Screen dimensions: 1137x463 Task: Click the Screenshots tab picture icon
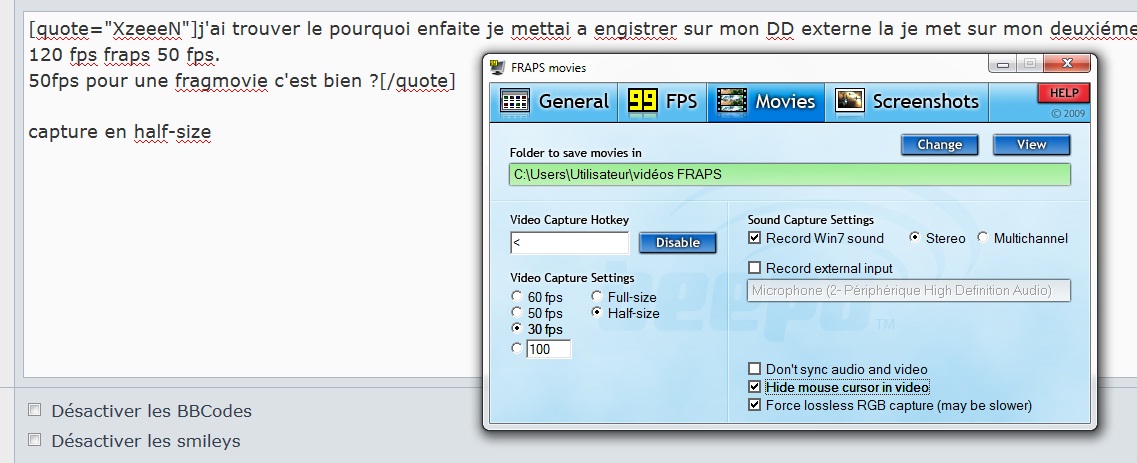850,101
